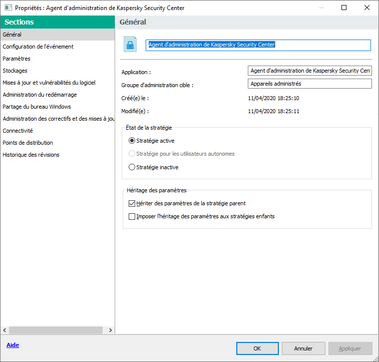The width and height of the screenshot is (379, 362).
Task: Click the policy name input field
Action: [x=258, y=45]
